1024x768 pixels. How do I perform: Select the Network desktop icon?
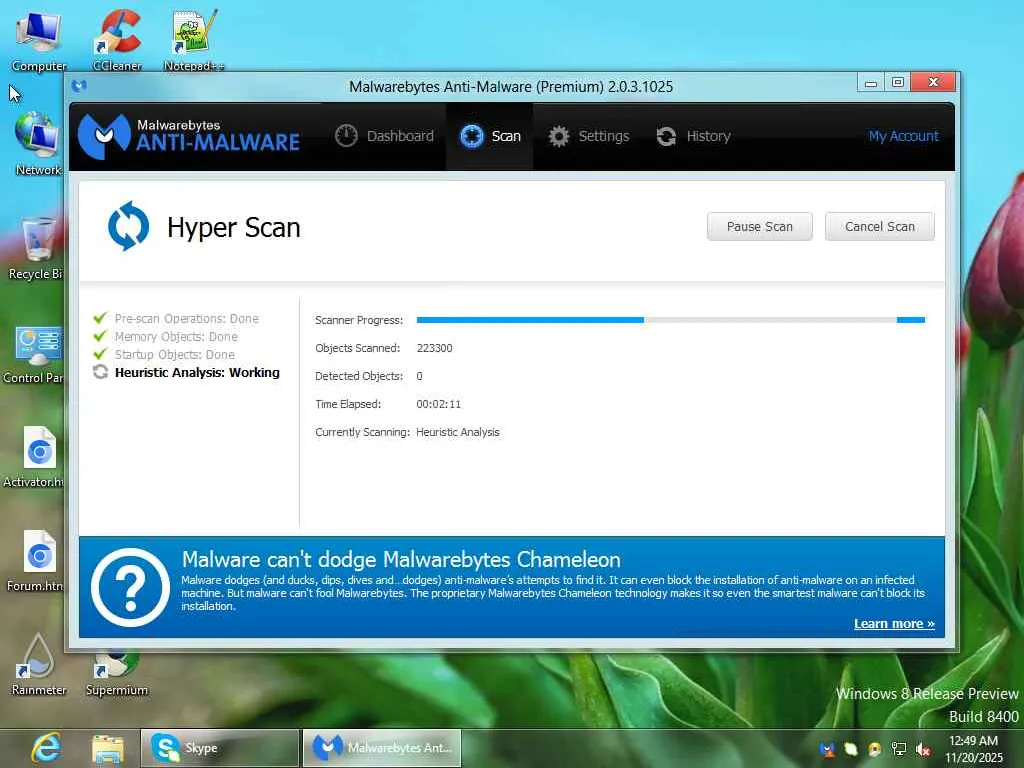tap(39, 144)
